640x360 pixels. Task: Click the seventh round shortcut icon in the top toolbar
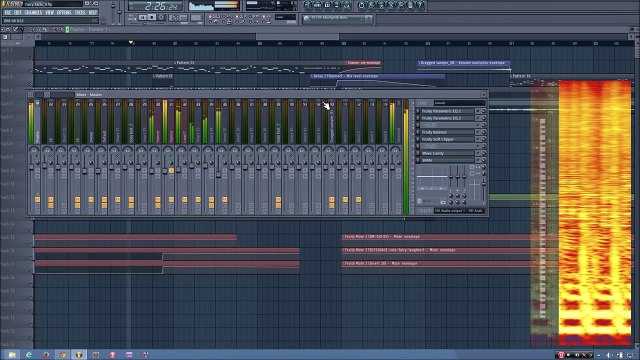(371, 5)
